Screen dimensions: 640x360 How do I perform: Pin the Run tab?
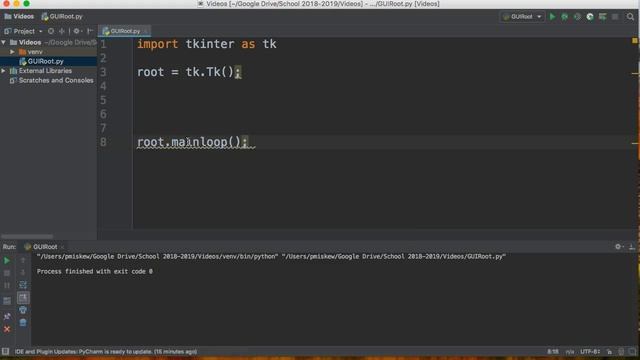[7, 316]
